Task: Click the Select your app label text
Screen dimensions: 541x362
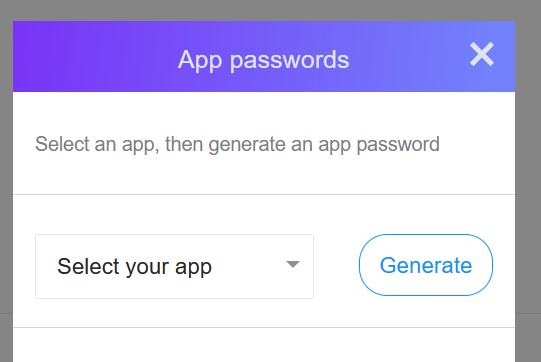Action: (x=134, y=267)
